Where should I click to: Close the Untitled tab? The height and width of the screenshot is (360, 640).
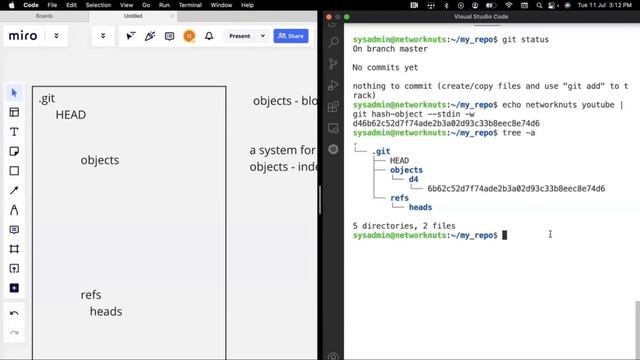pyautogui.click(x=172, y=16)
